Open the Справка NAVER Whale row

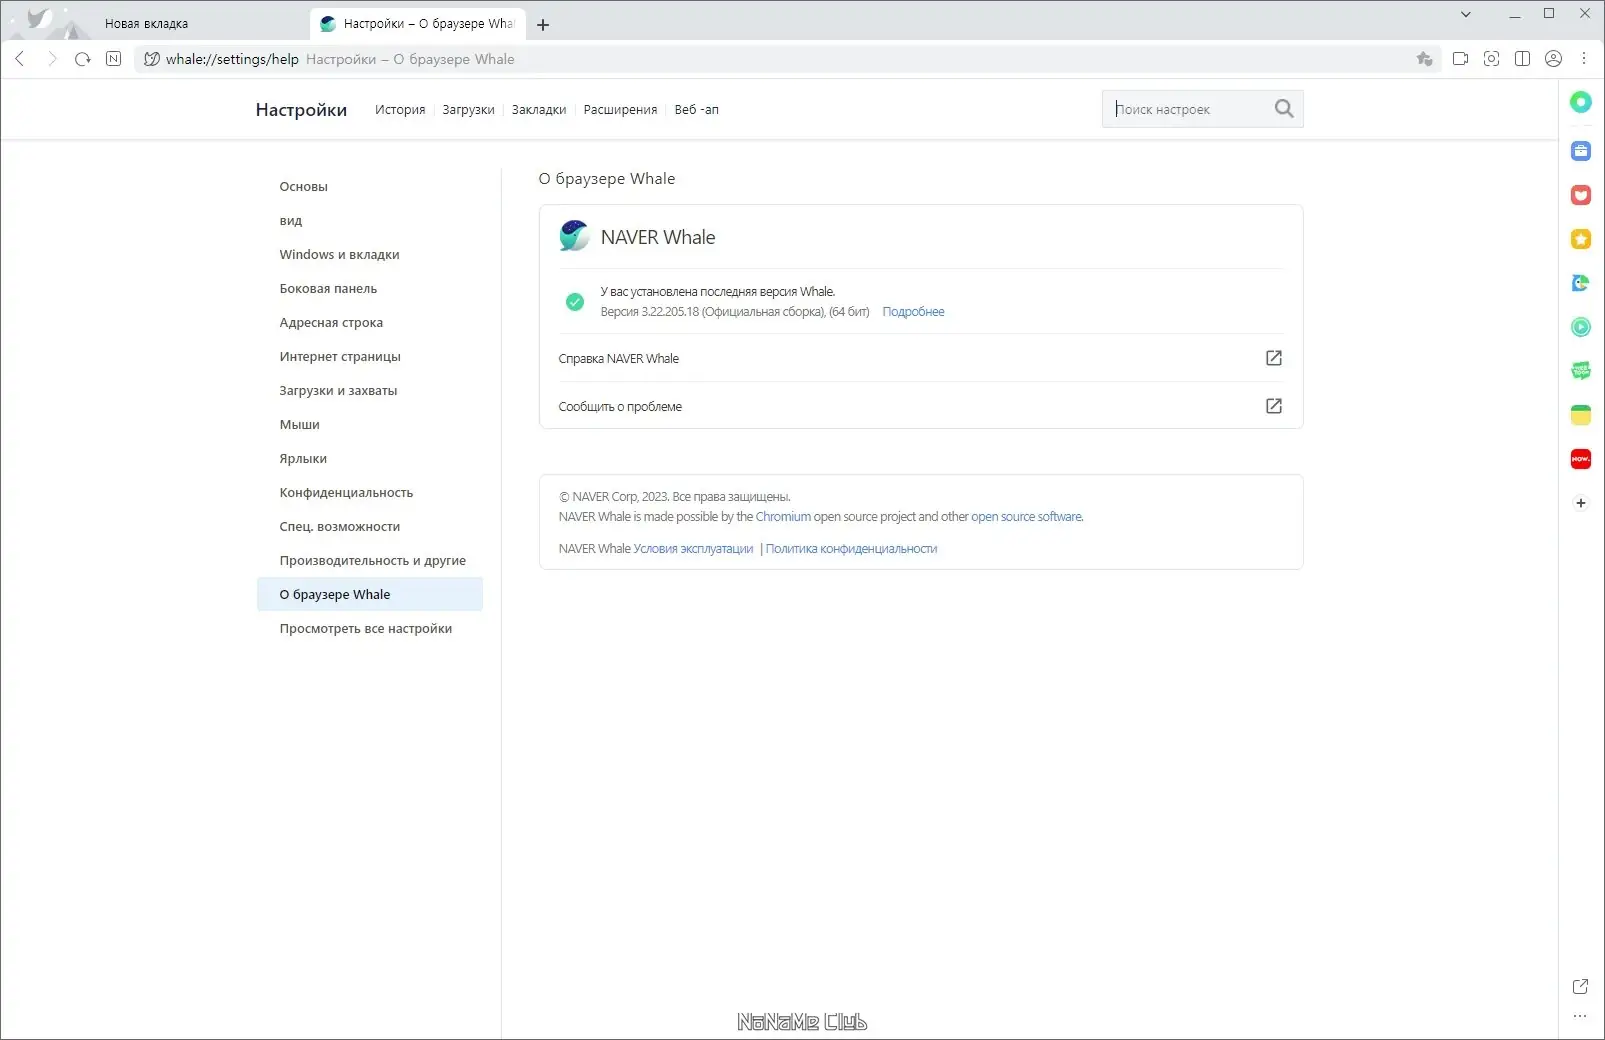click(x=921, y=358)
